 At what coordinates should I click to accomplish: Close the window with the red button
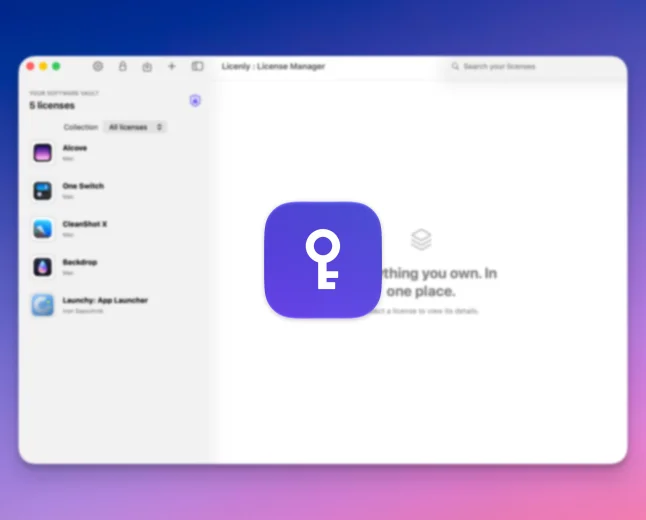coord(30,66)
